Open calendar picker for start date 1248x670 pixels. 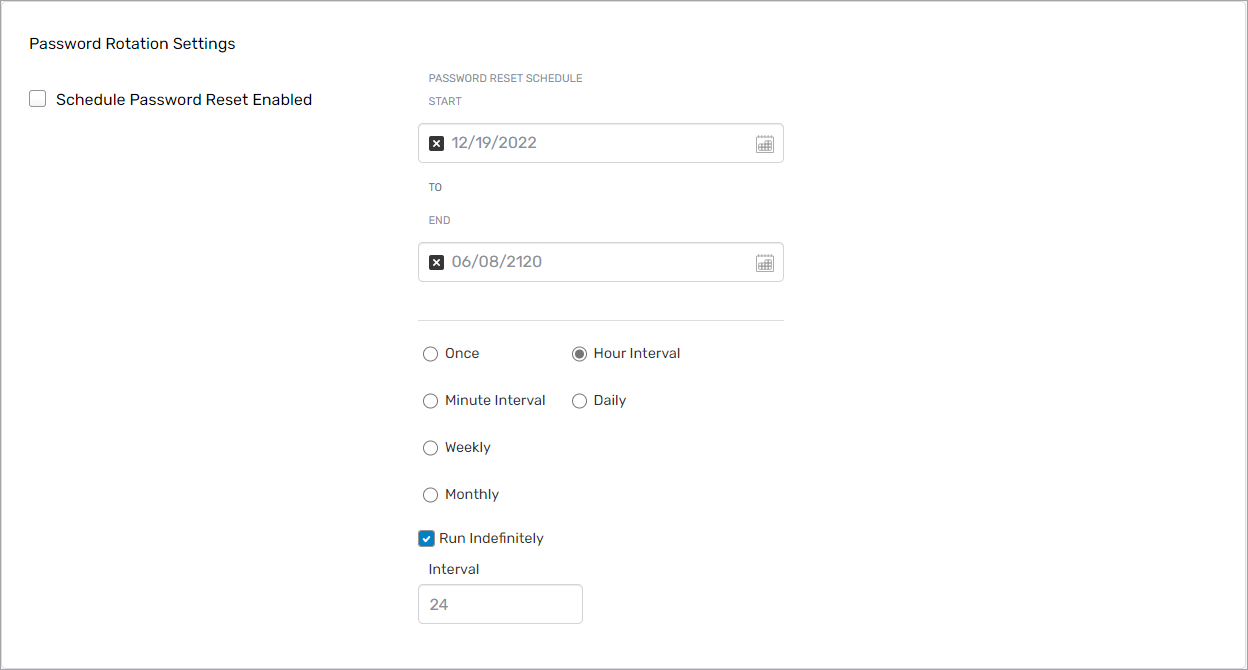pos(765,143)
